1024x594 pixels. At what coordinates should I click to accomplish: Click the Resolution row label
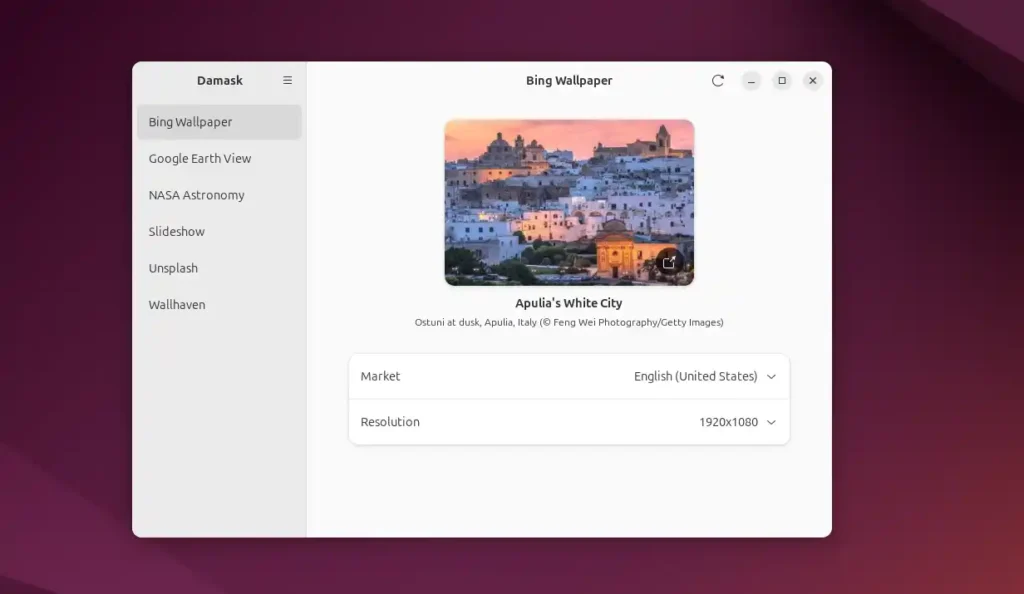coord(390,422)
